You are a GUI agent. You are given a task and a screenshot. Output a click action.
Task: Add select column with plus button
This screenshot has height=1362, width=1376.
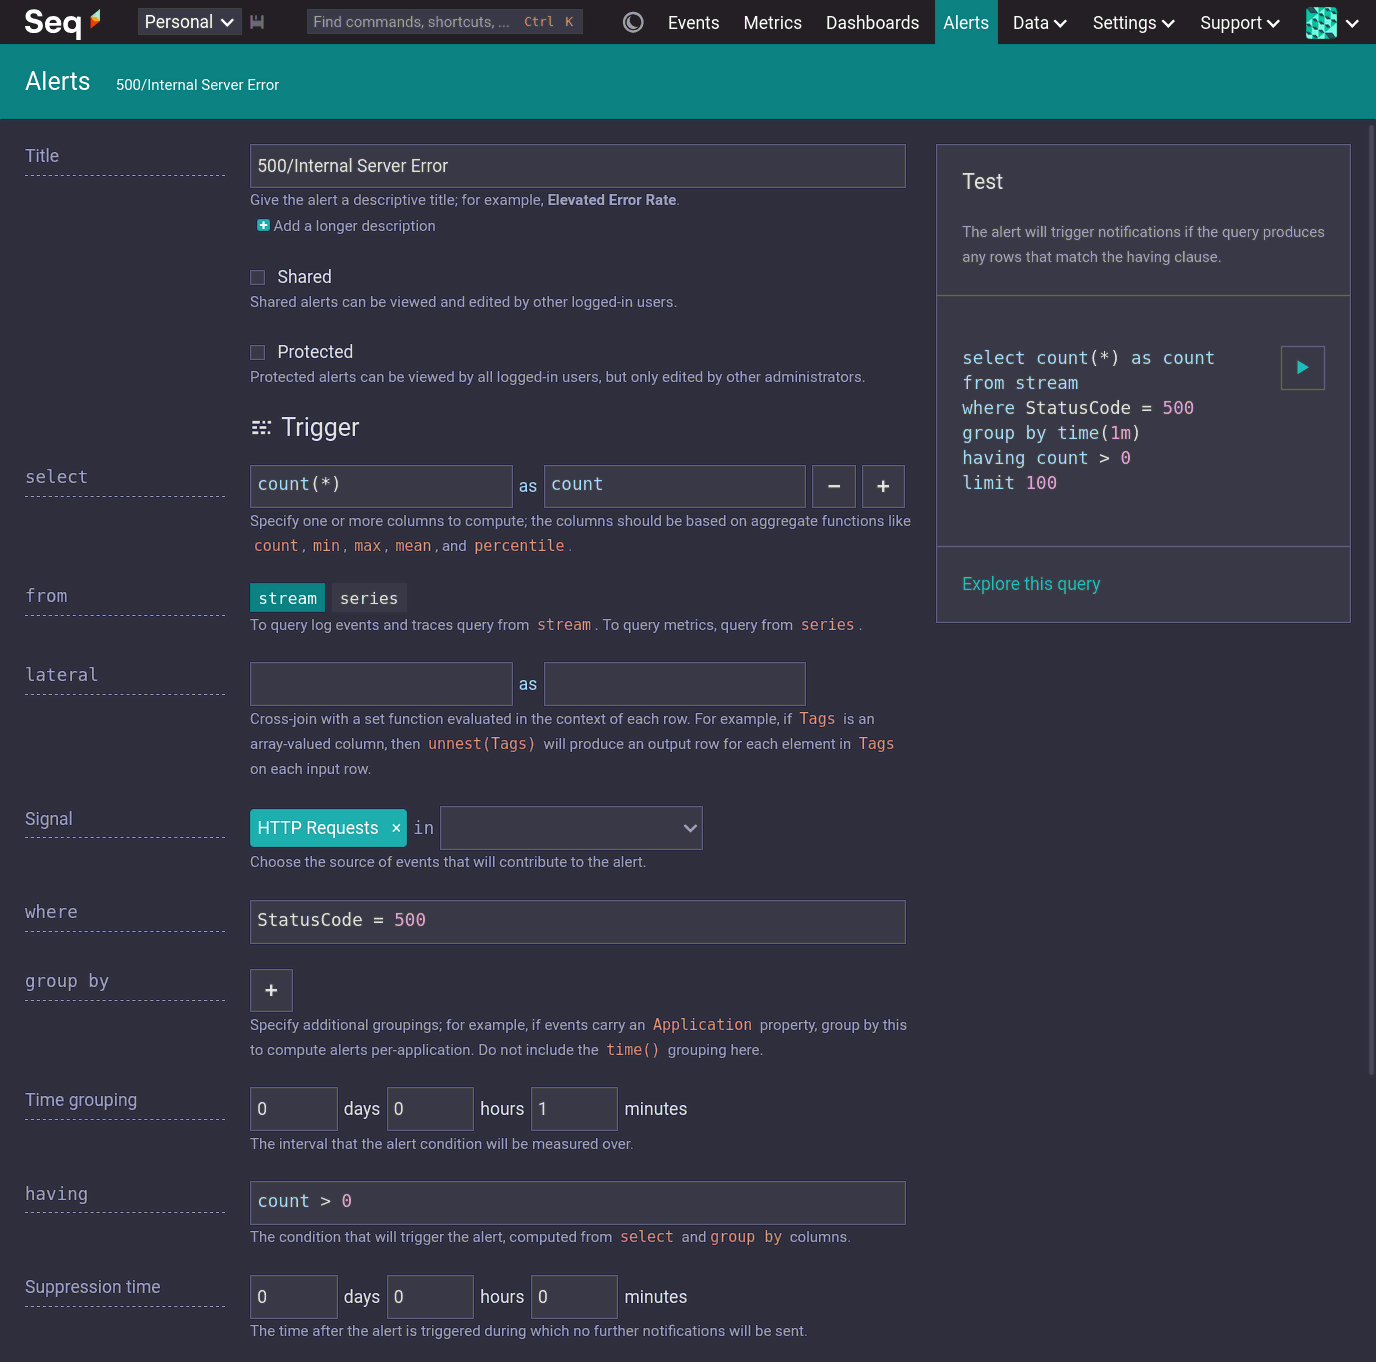883,486
